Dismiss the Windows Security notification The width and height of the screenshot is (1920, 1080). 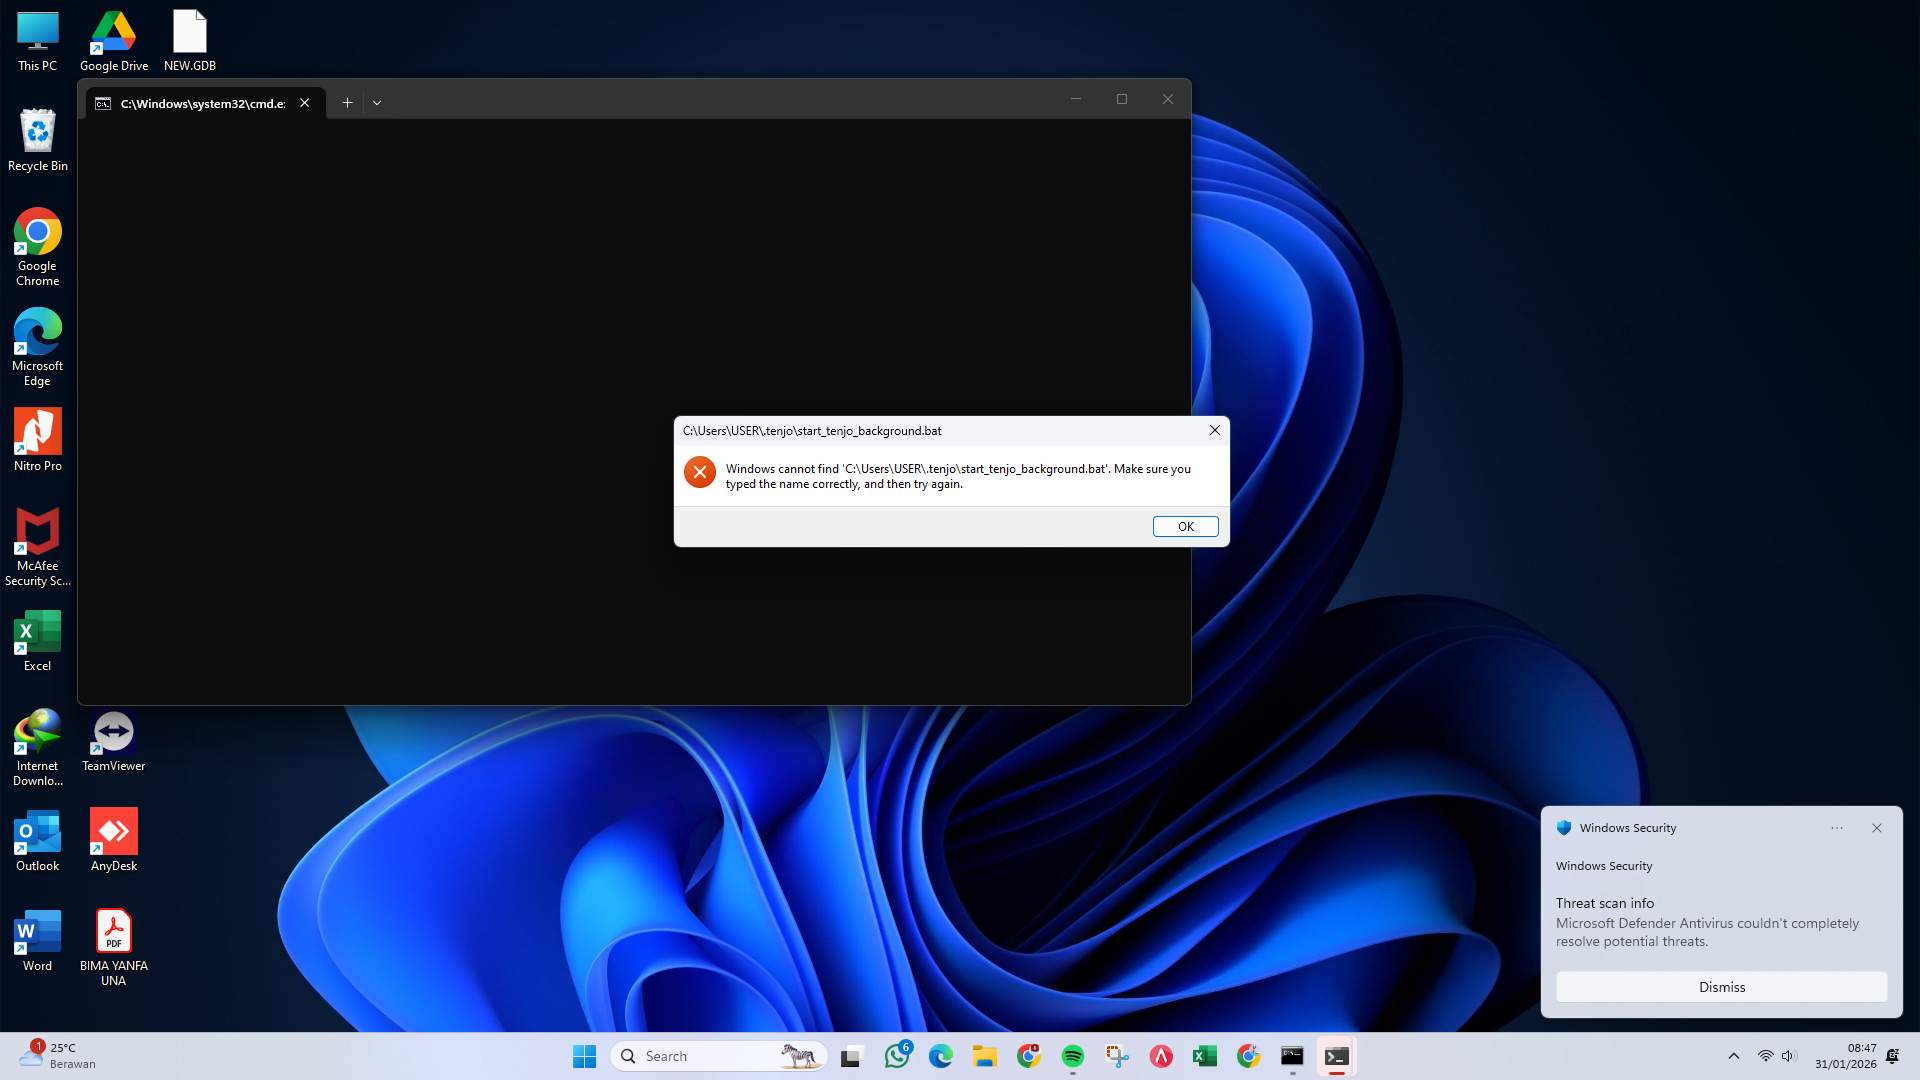[x=1720, y=987]
